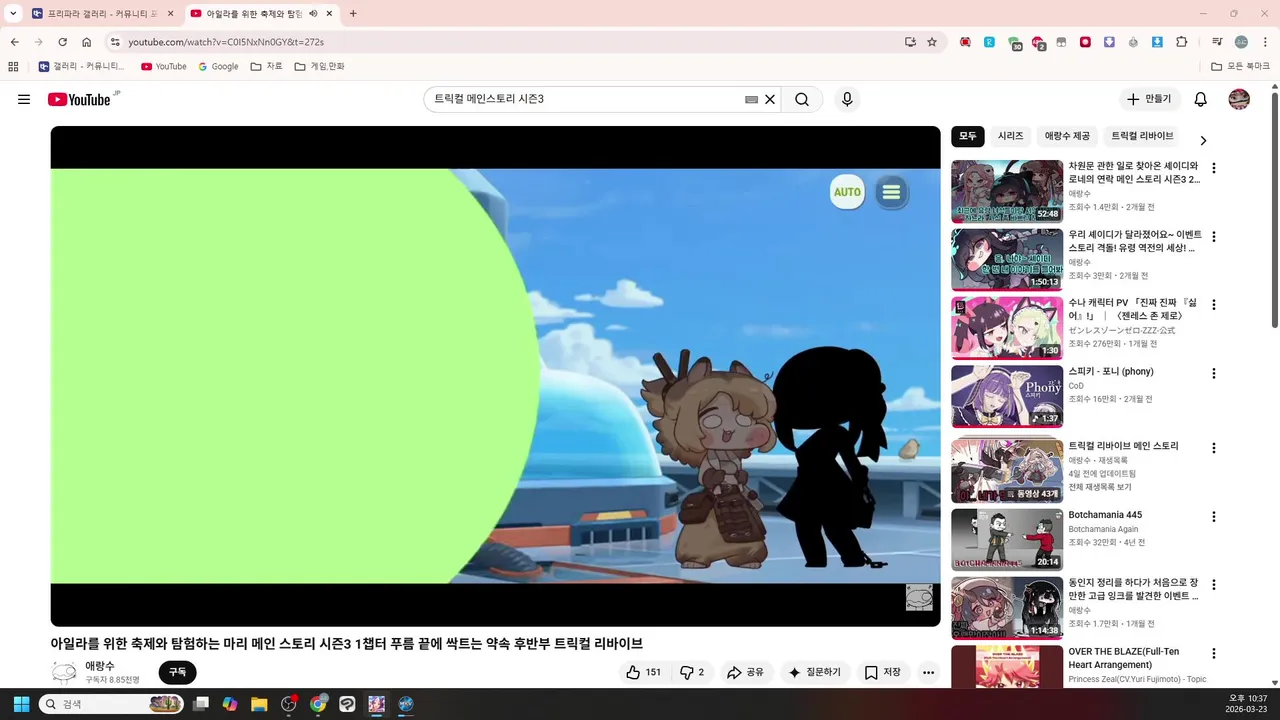Click the 공유 share button
The image size is (1280, 720).
(745, 672)
